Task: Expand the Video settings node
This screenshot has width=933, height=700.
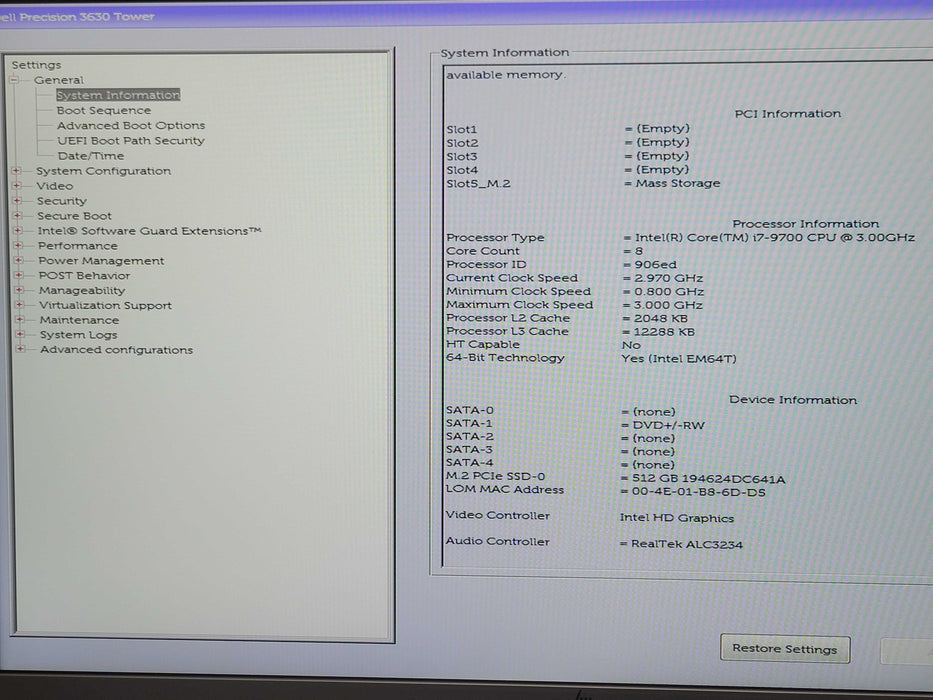Action: [x=17, y=186]
